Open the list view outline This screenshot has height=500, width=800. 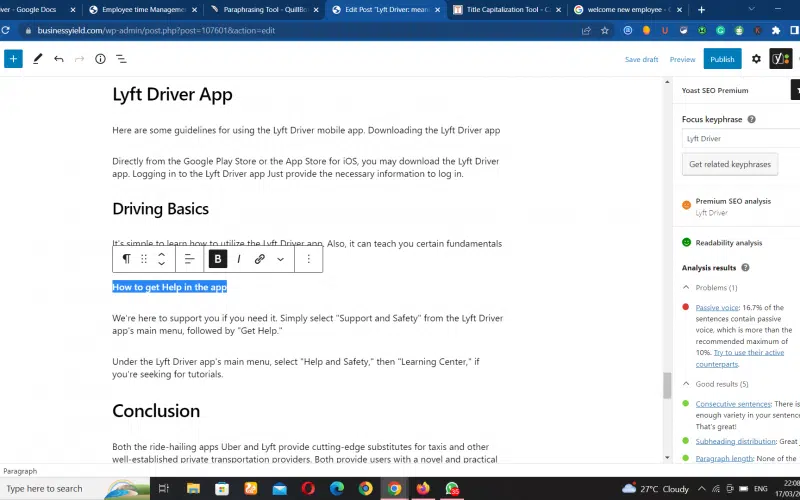pos(121,59)
